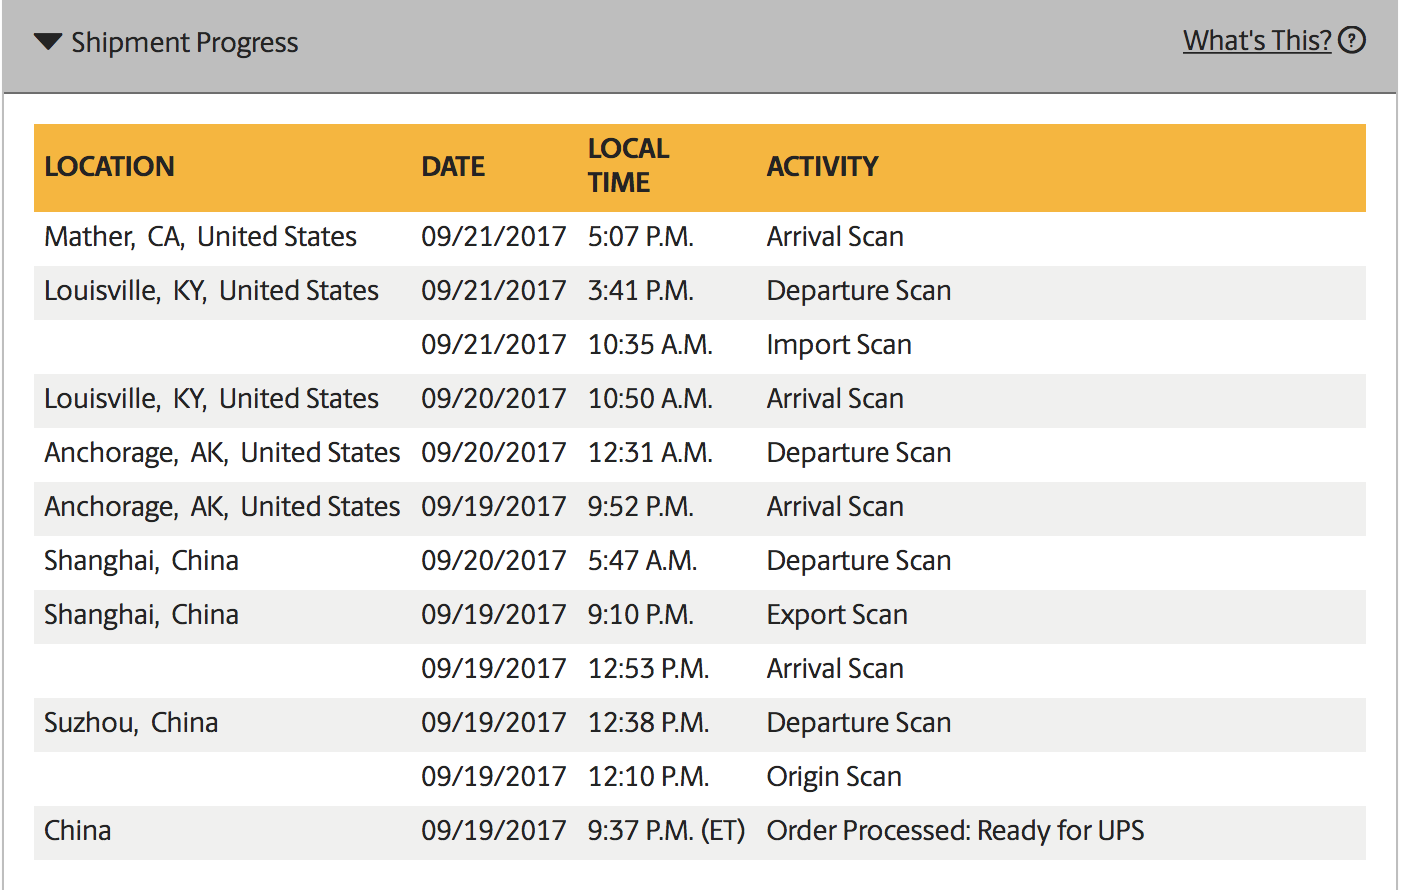Viewport: 1408px width, 890px height.
Task: Click the Suzhou, China location cell
Action: click(x=131, y=723)
